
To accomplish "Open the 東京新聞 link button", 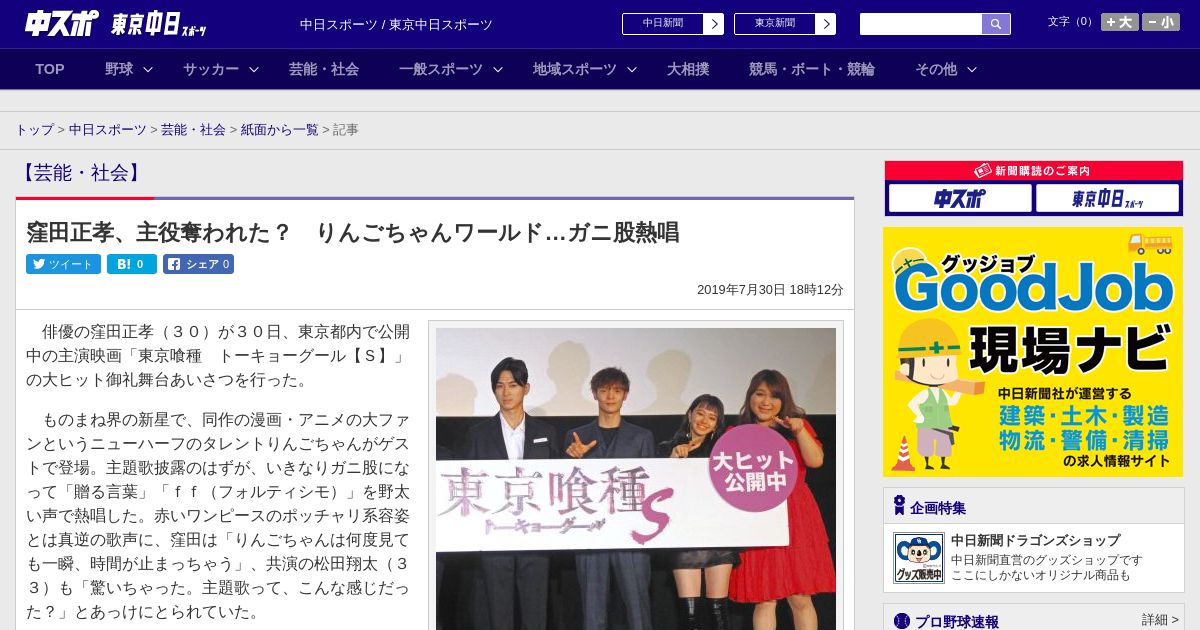I will (775, 24).
